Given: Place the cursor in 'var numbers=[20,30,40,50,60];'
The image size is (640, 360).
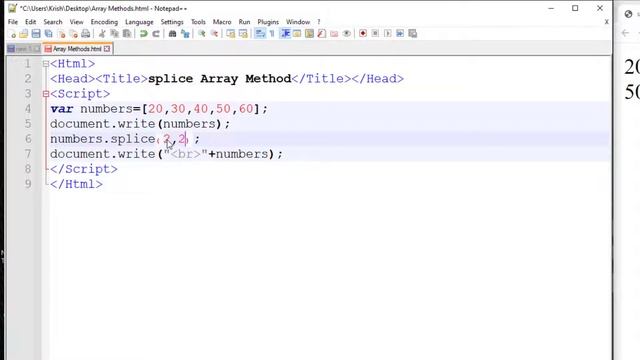Looking at the screenshot, I should click(159, 109).
